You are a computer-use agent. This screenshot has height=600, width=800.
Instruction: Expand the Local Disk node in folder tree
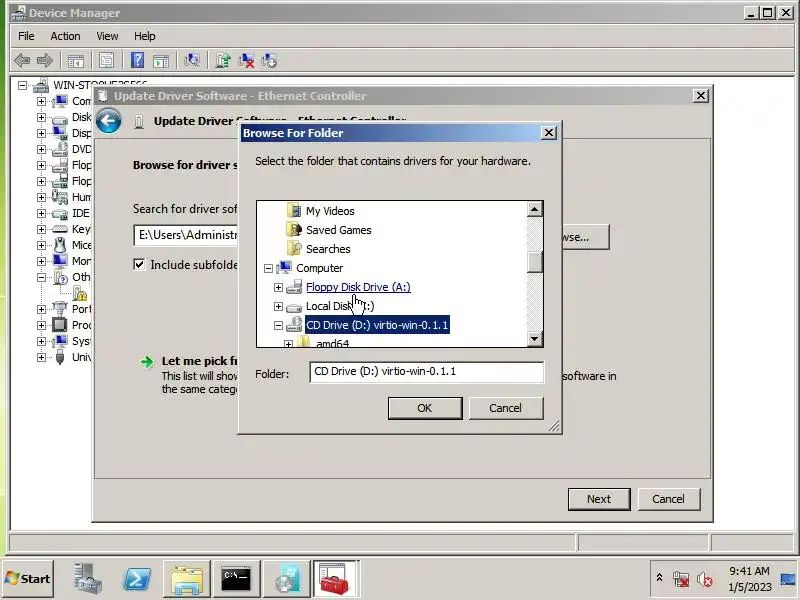tap(278, 306)
